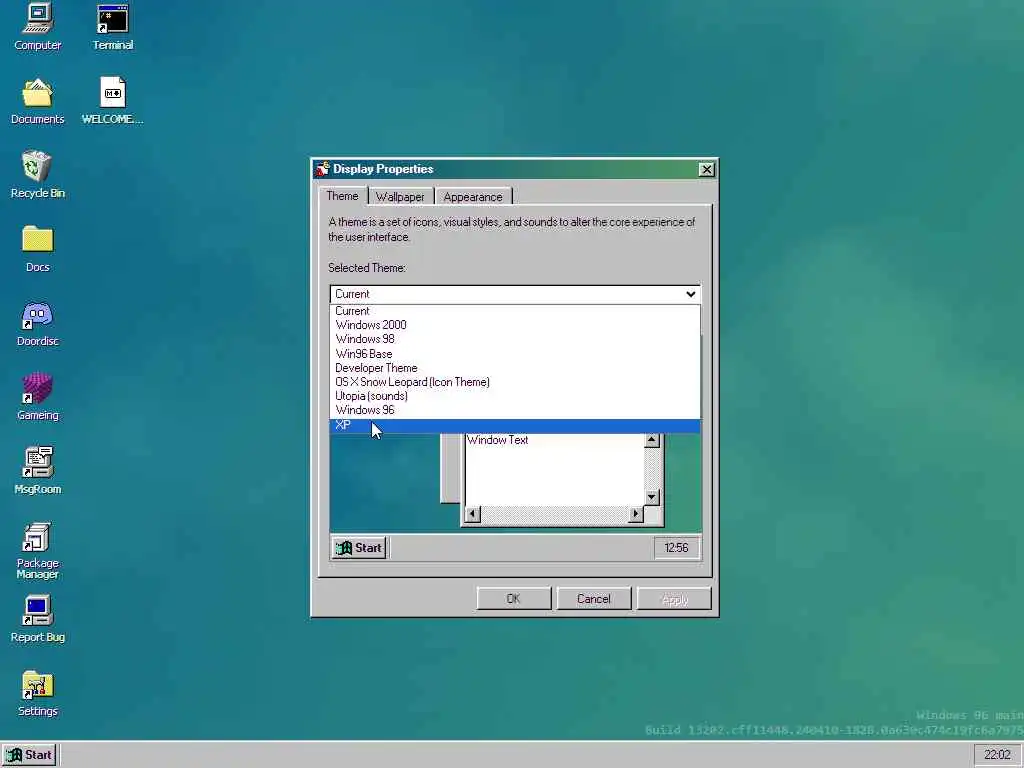Select the Windows 2000 theme option

(515, 325)
